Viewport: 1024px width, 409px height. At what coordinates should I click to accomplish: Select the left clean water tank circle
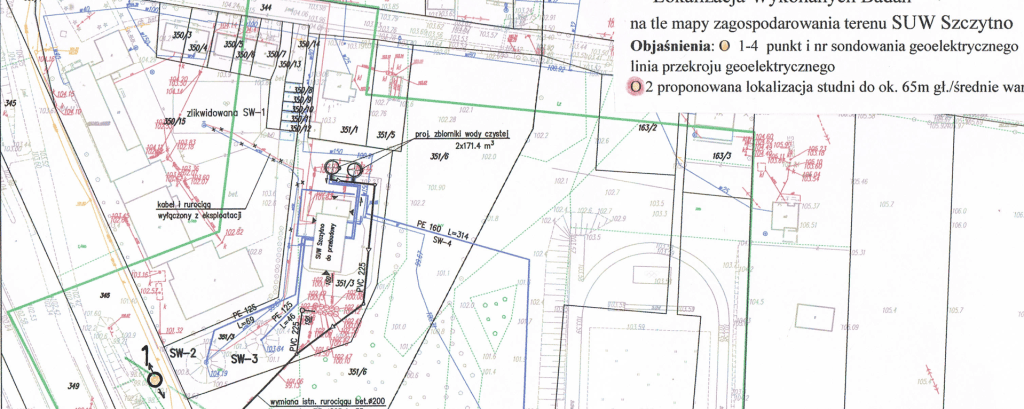tap(335, 167)
